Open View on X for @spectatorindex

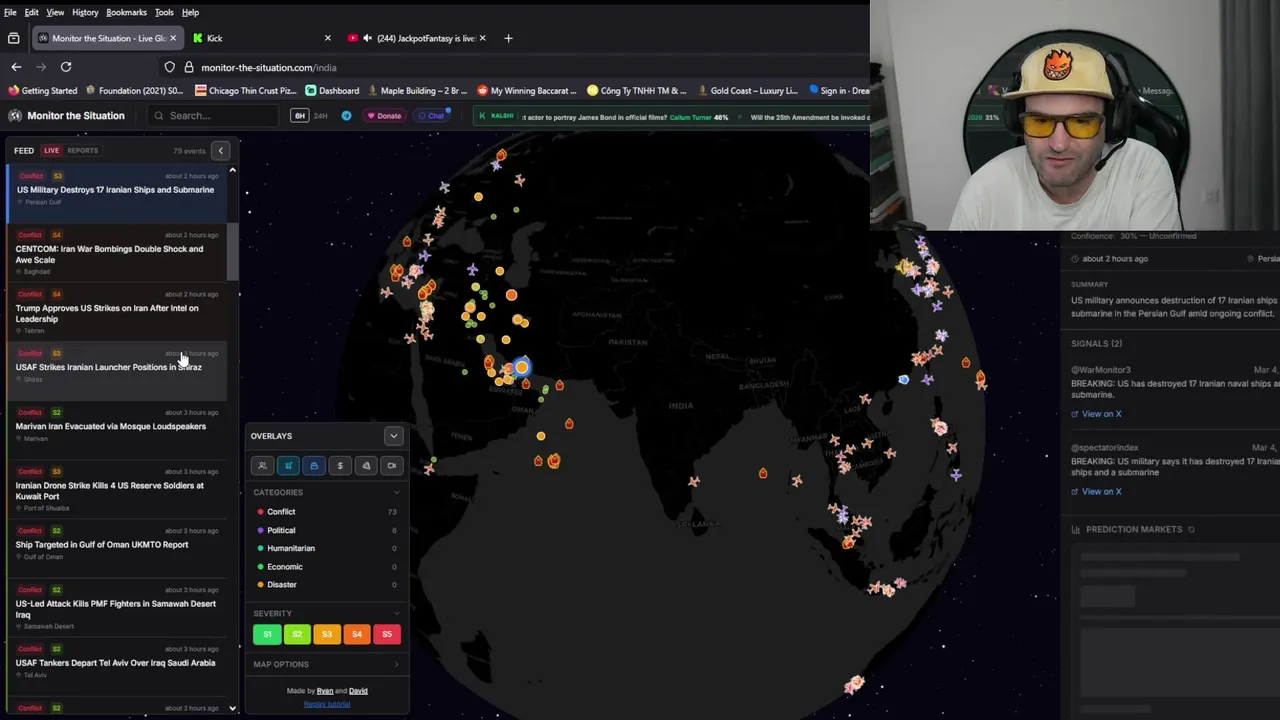coord(1096,492)
